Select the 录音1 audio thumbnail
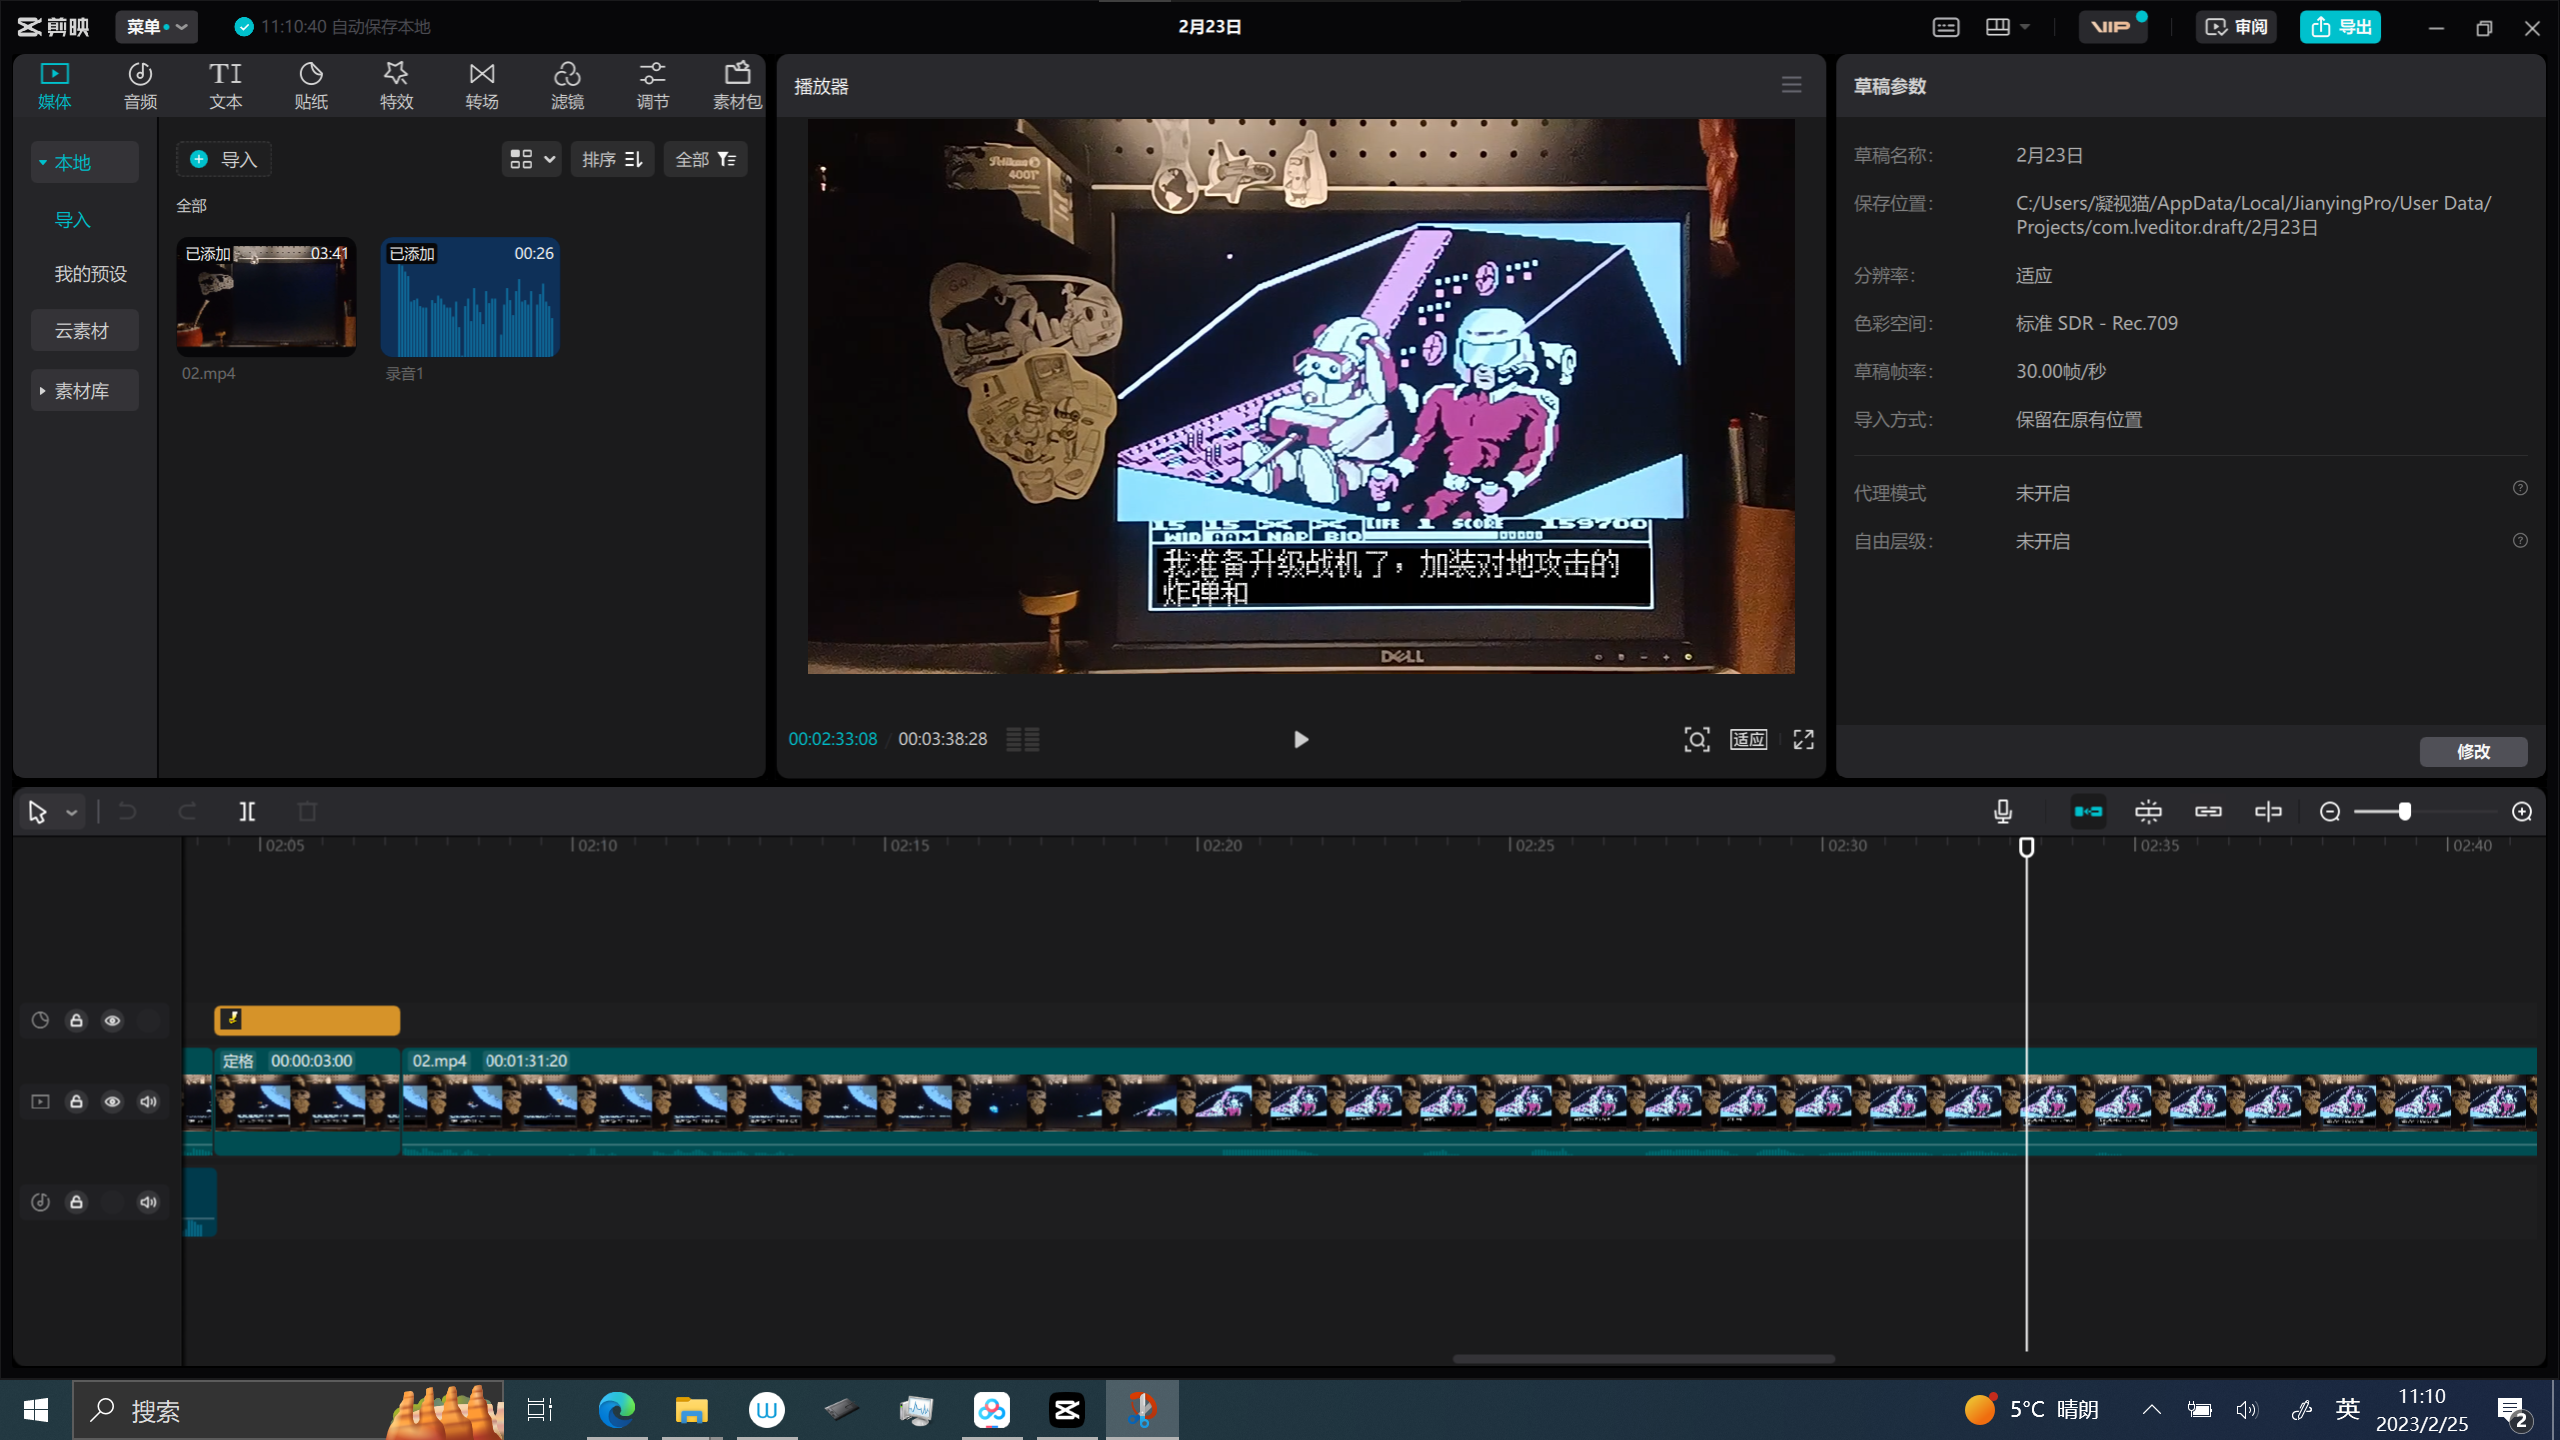The height and width of the screenshot is (1440, 2560). coord(470,297)
